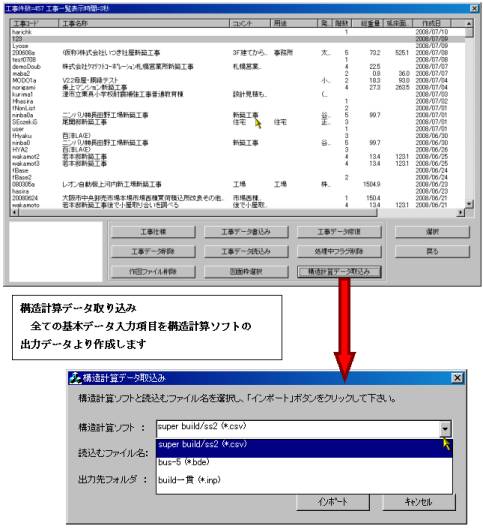
Task: Click the 工事データ読込み button
Action: (246, 251)
